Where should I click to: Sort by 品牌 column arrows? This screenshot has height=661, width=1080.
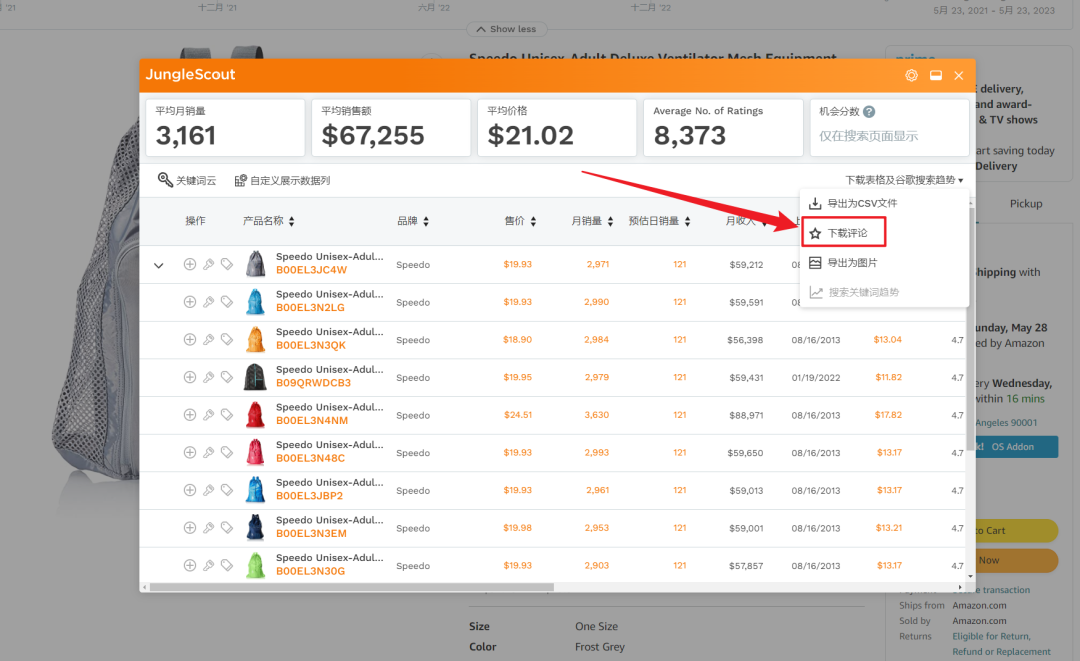pyautogui.click(x=426, y=221)
